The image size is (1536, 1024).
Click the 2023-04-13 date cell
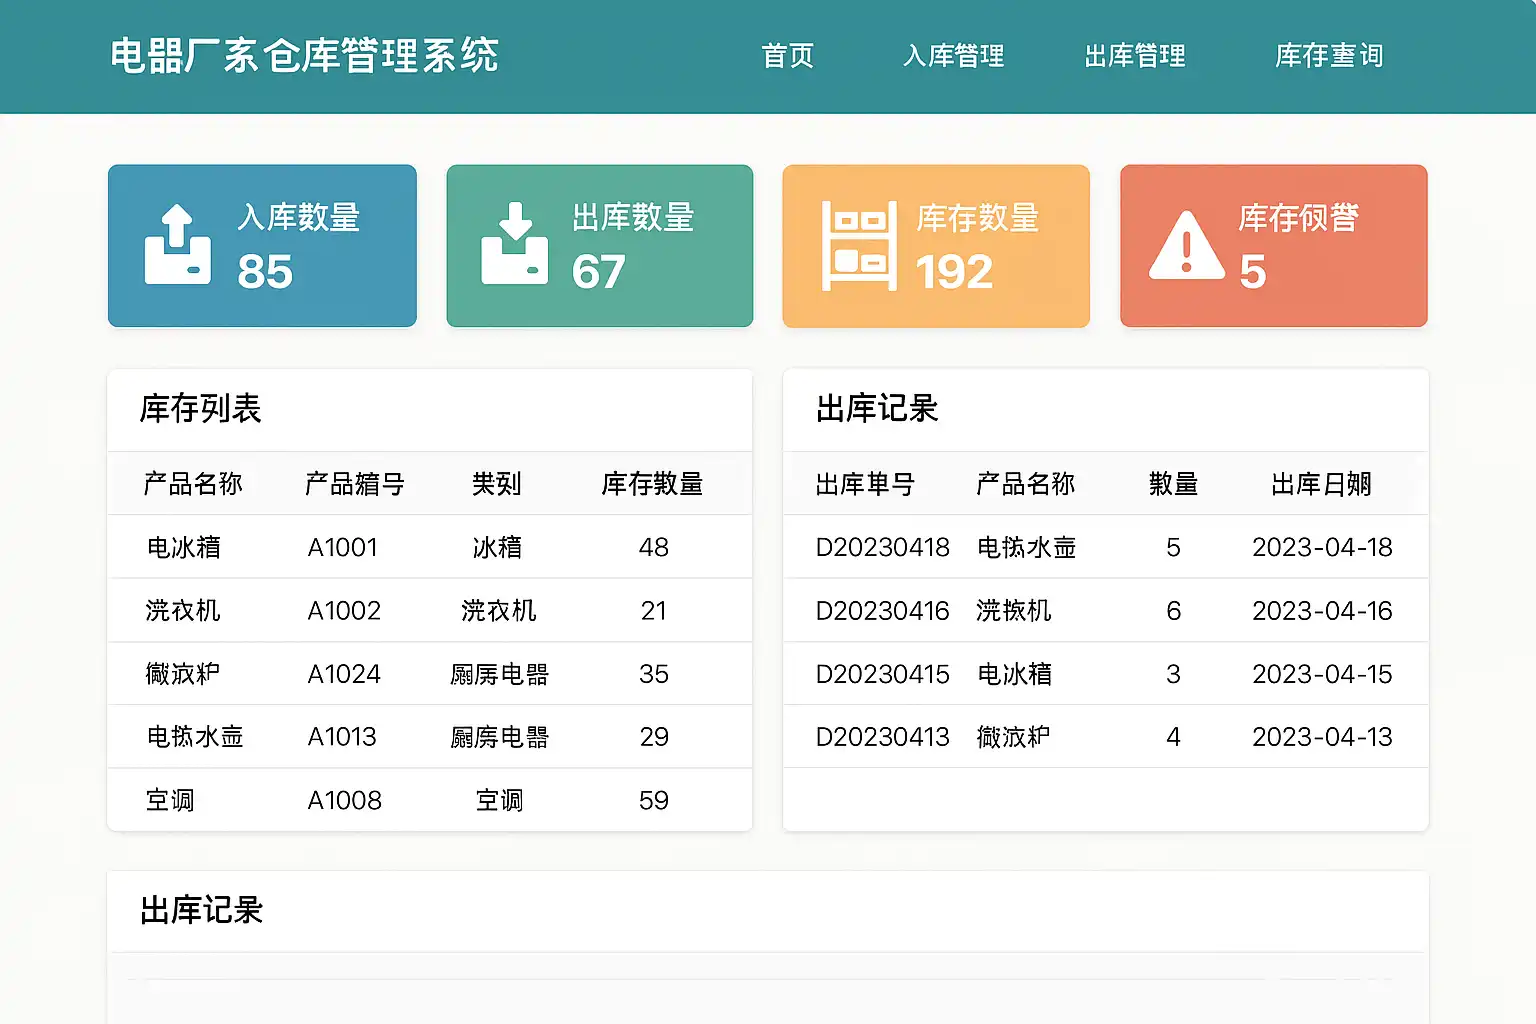coord(1322,737)
